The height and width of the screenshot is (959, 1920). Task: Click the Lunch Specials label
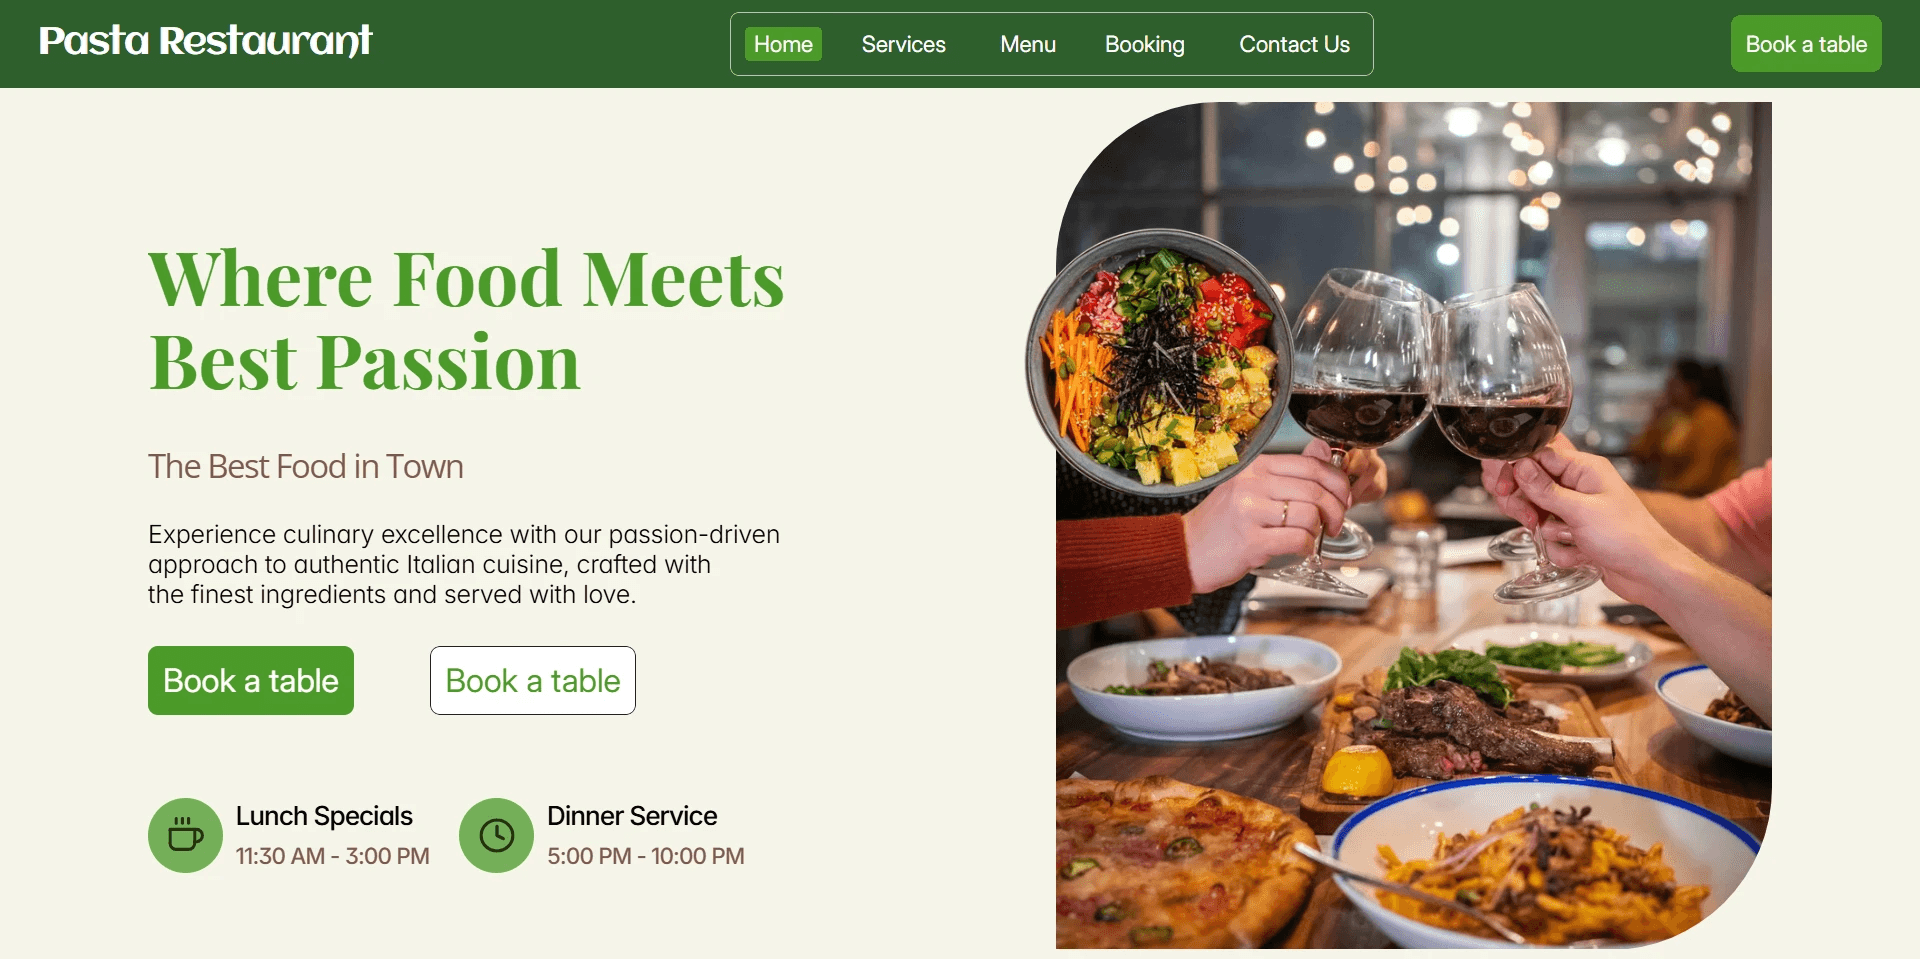324,816
